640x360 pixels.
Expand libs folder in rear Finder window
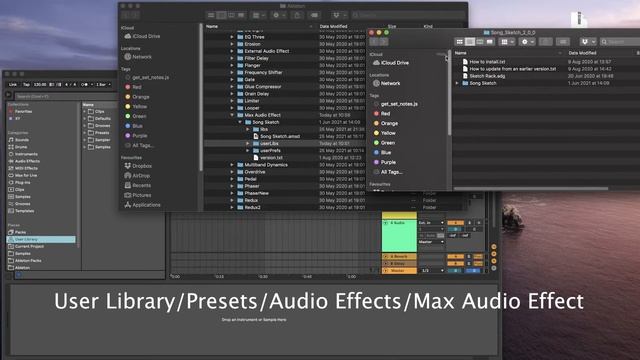[248, 129]
